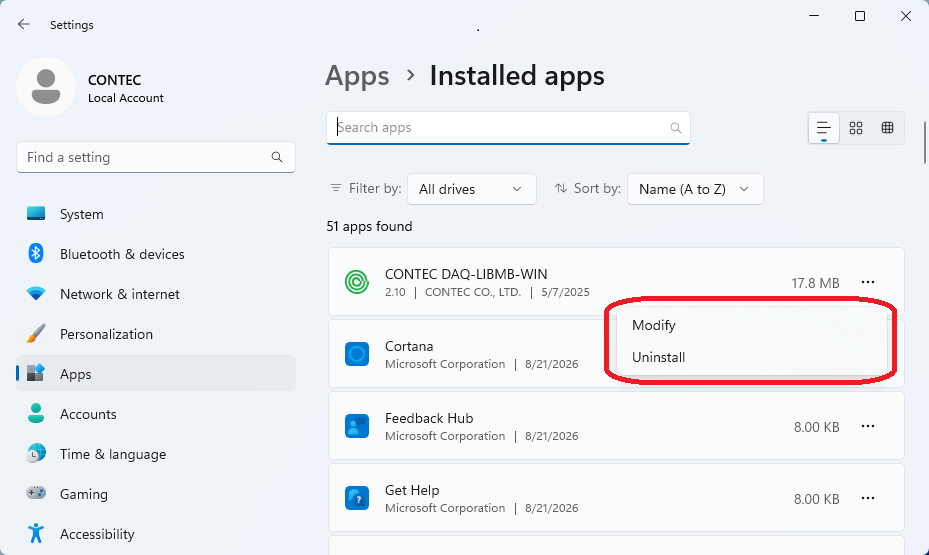Click the Time & language globe icon

[x=36, y=454]
